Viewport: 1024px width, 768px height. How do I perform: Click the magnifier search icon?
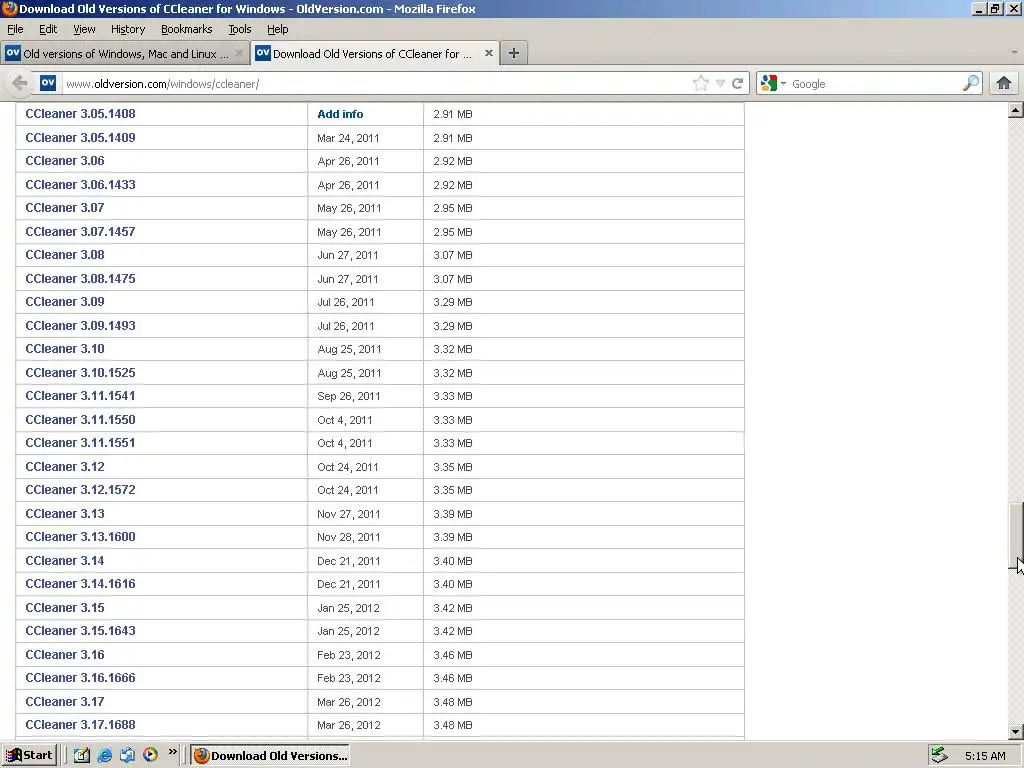click(971, 83)
